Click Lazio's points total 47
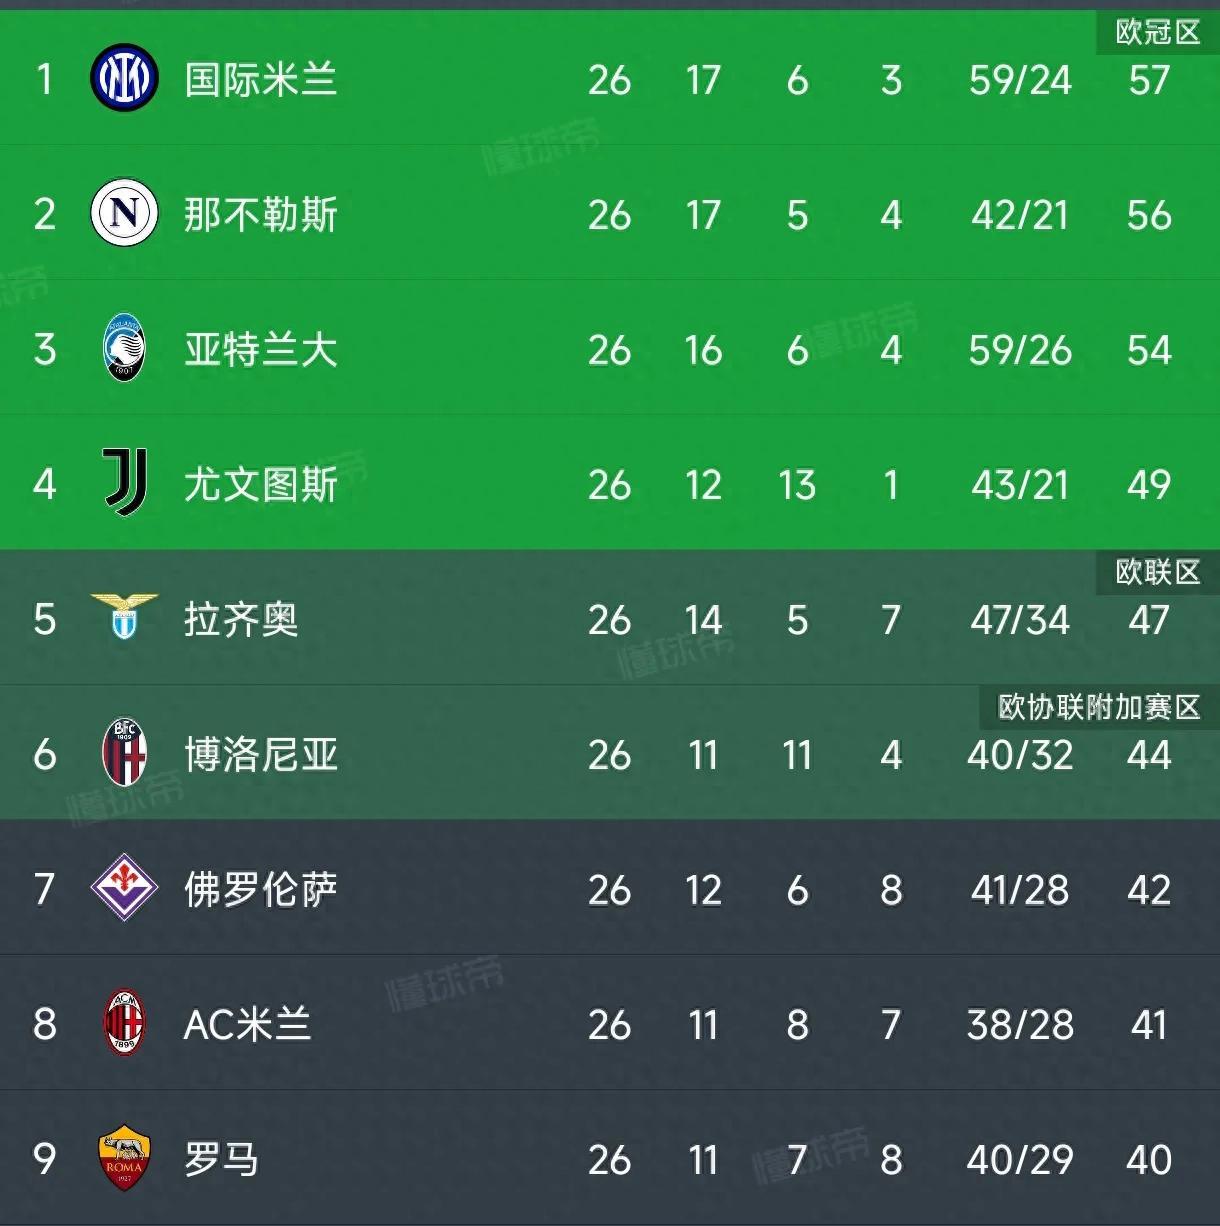The image size is (1220, 1226). (1149, 620)
